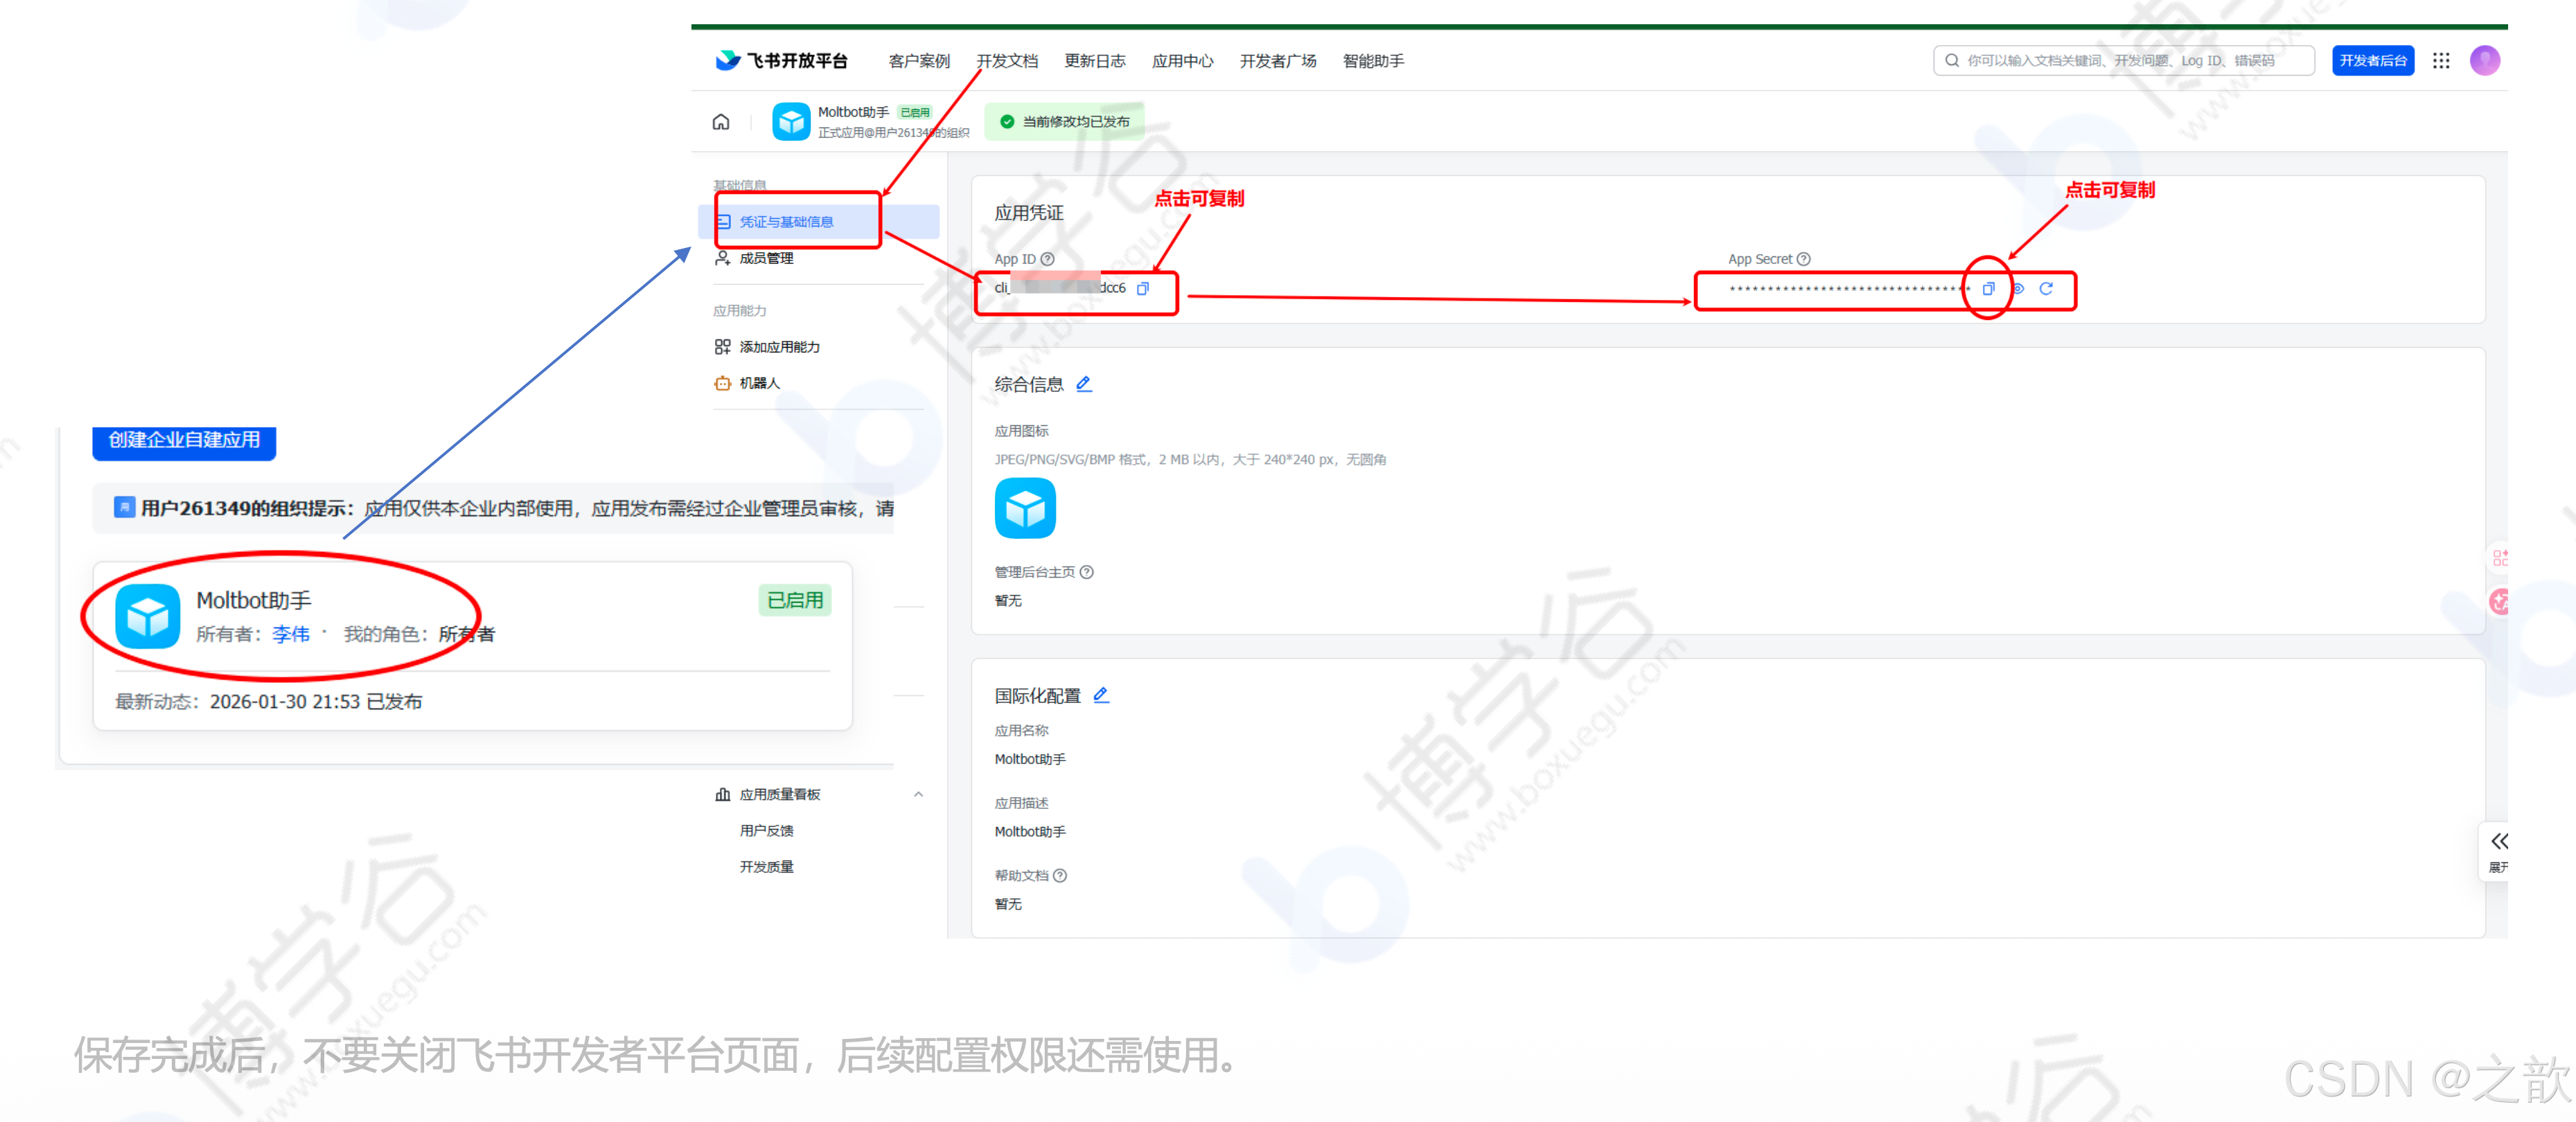Expand the right side panel chevron
The height and width of the screenshot is (1122, 2576).
(x=2499, y=842)
